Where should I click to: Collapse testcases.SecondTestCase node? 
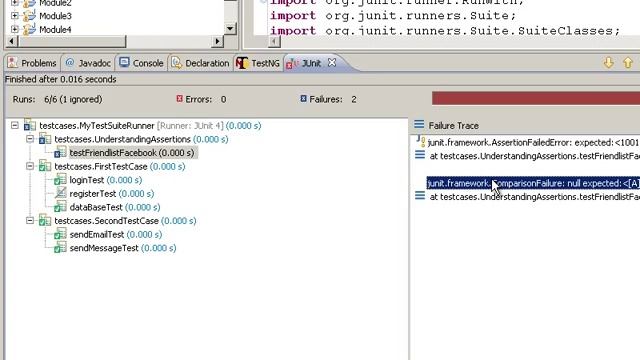(x=30, y=220)
